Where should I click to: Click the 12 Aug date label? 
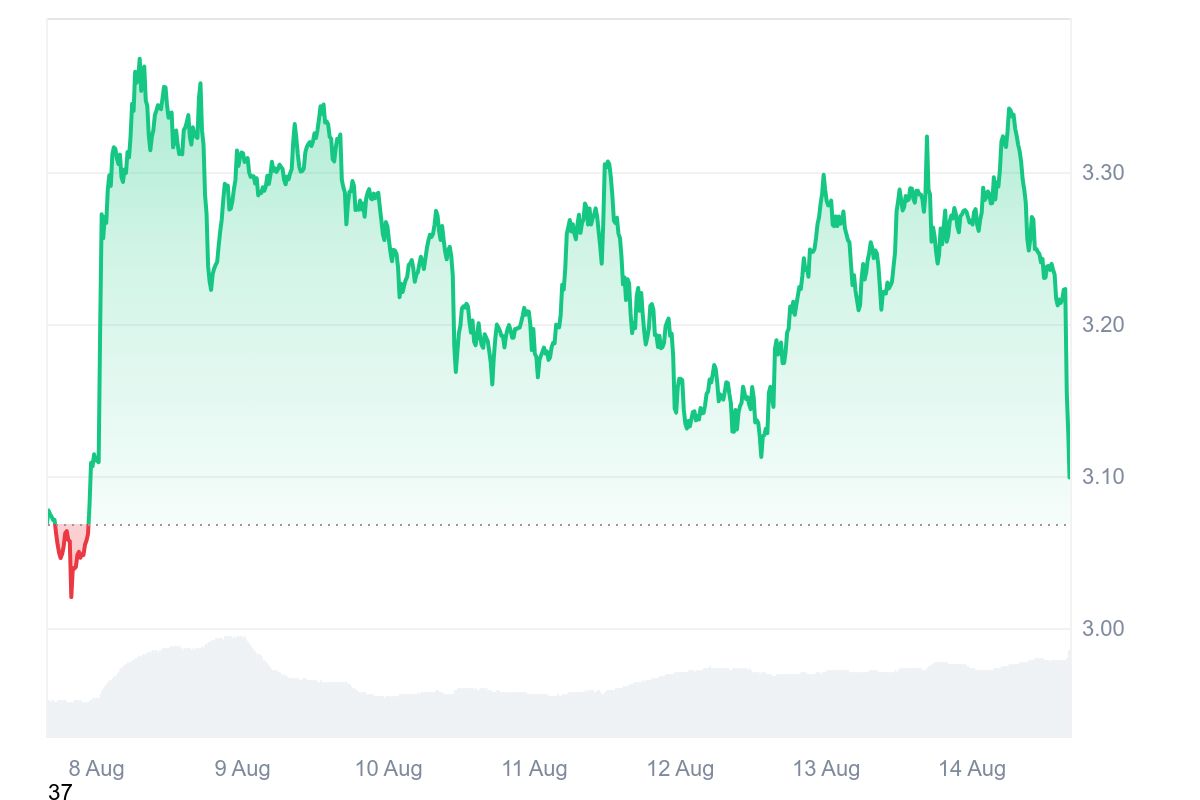[x=680, y=769]
